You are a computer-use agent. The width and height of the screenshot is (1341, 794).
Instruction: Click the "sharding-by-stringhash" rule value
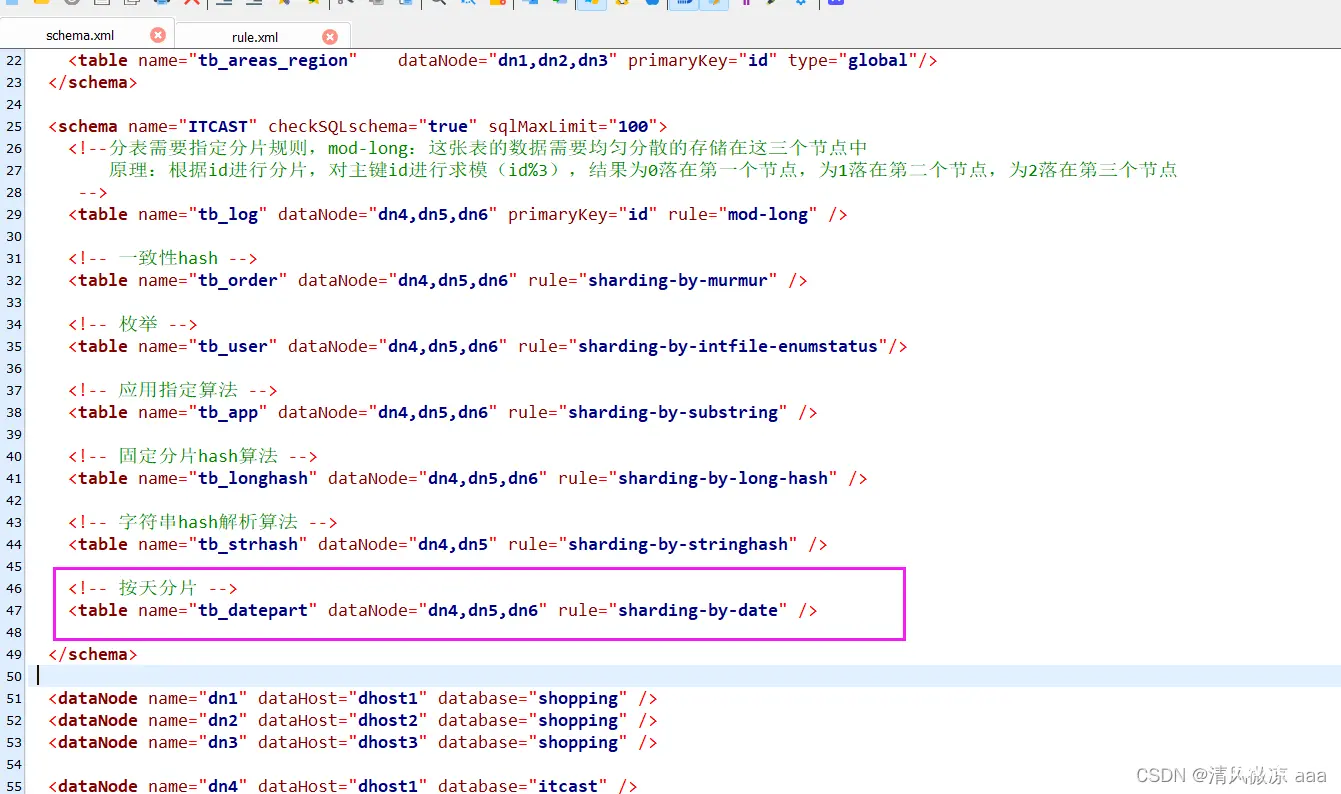pos(678,544)
